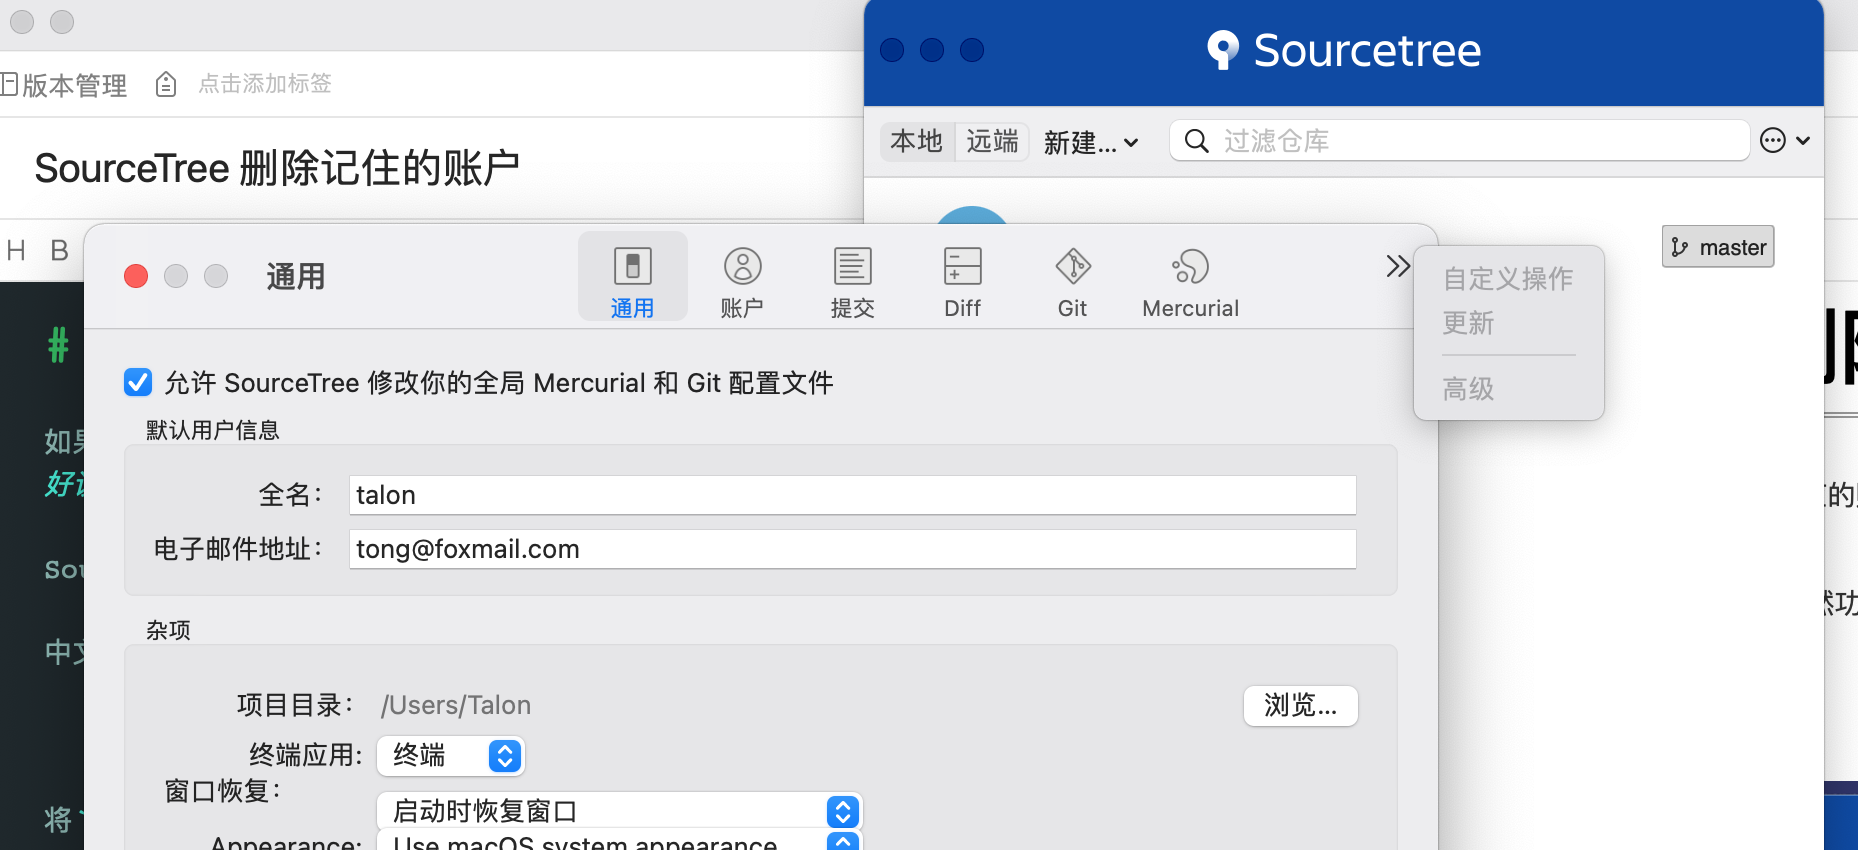Switch to the Diff preferences tab
Screen dimensions: 1858x850
point(962,282)
